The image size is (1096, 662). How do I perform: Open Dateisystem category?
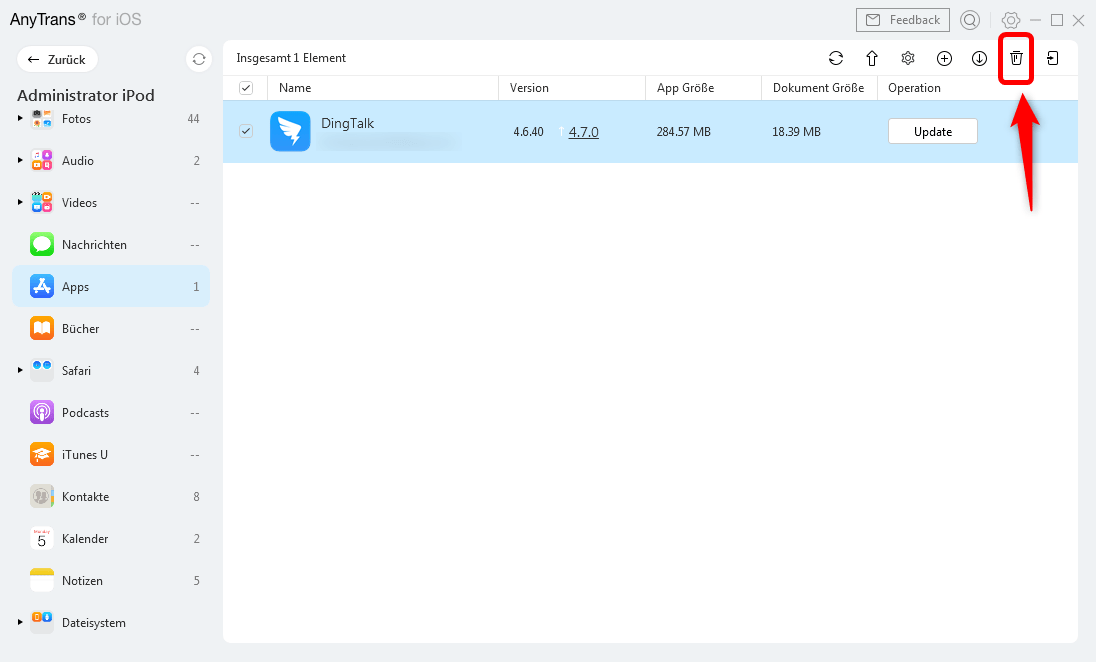[111, 622]
